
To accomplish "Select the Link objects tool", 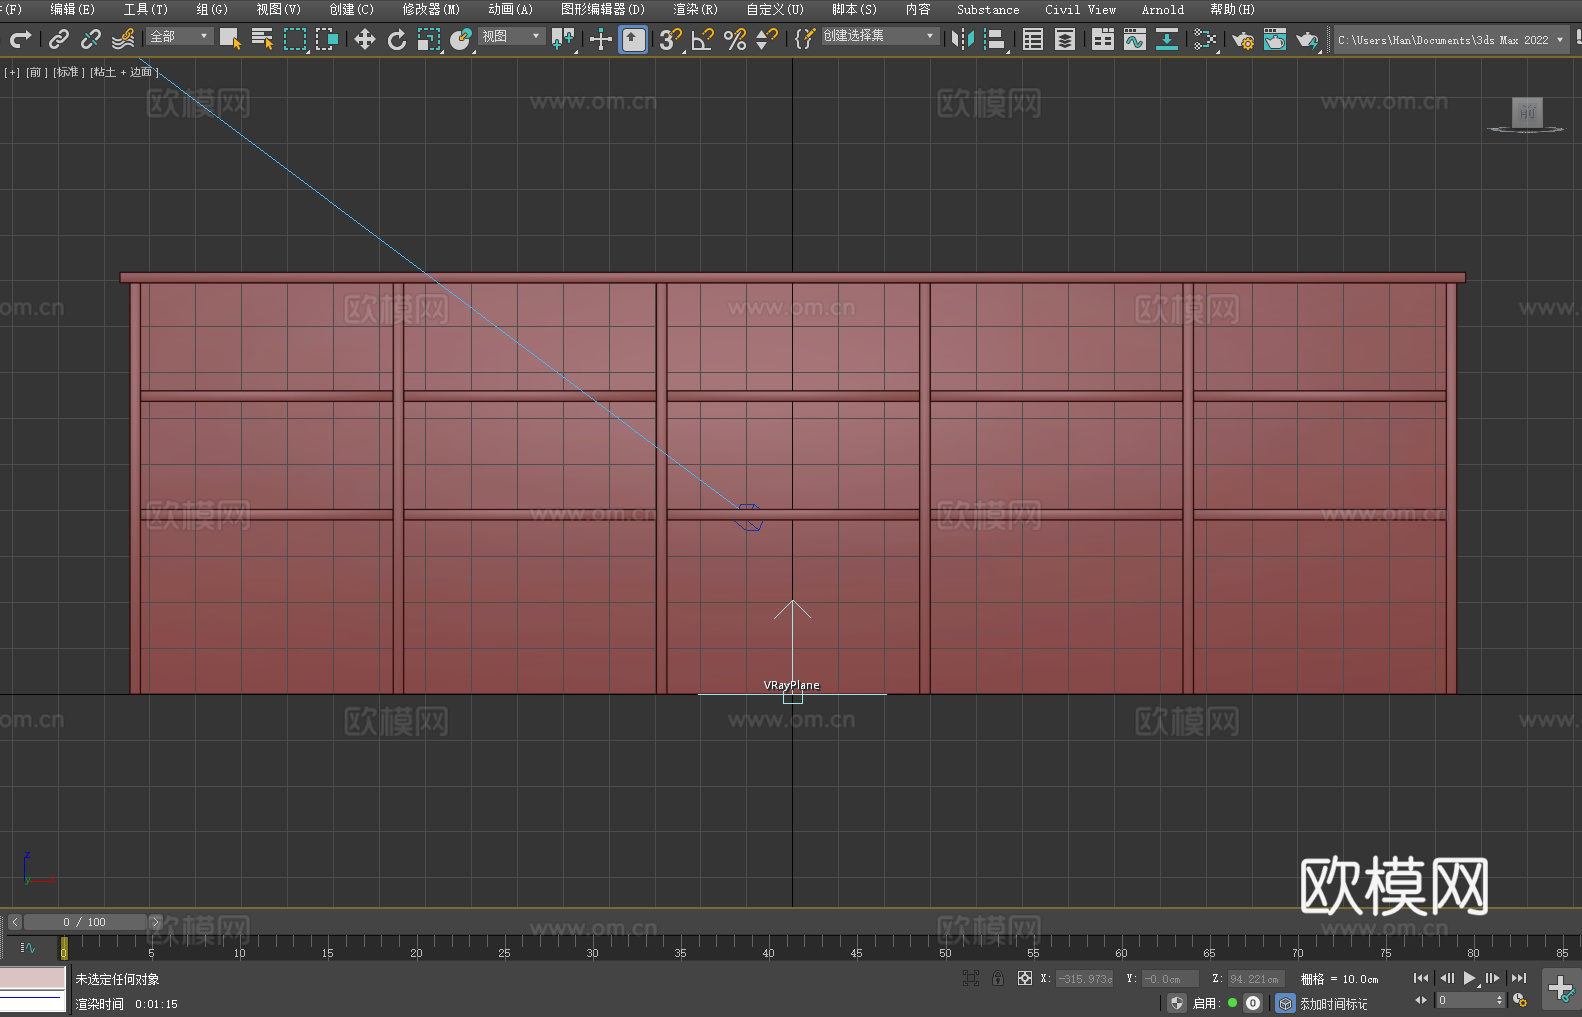I will (59, 39).
